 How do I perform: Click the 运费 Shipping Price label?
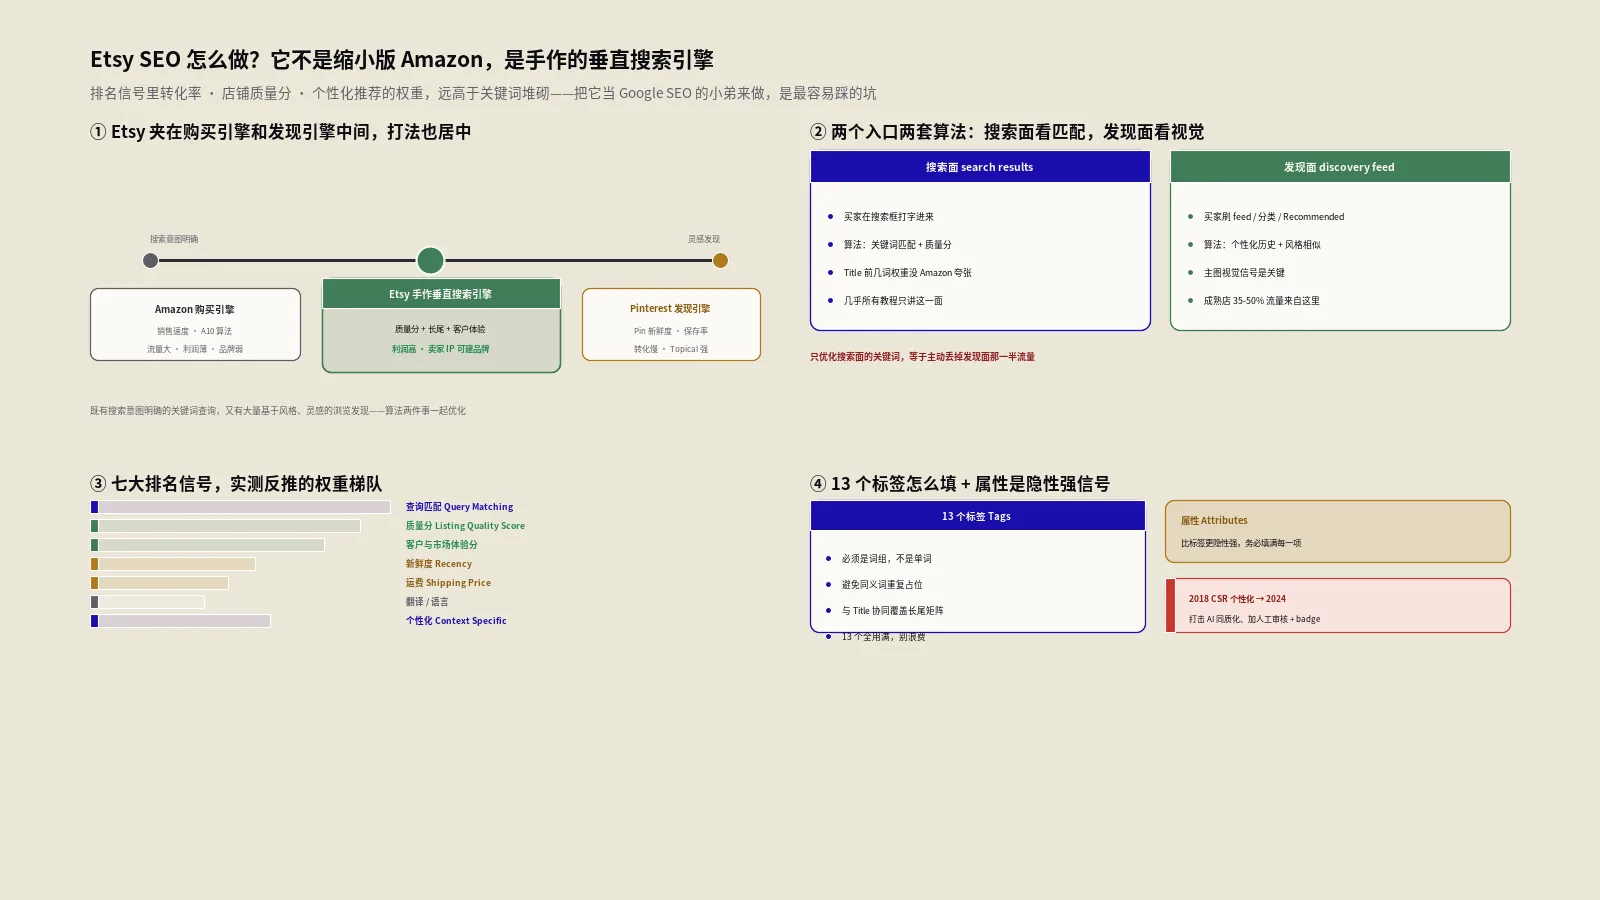point(448,583)
